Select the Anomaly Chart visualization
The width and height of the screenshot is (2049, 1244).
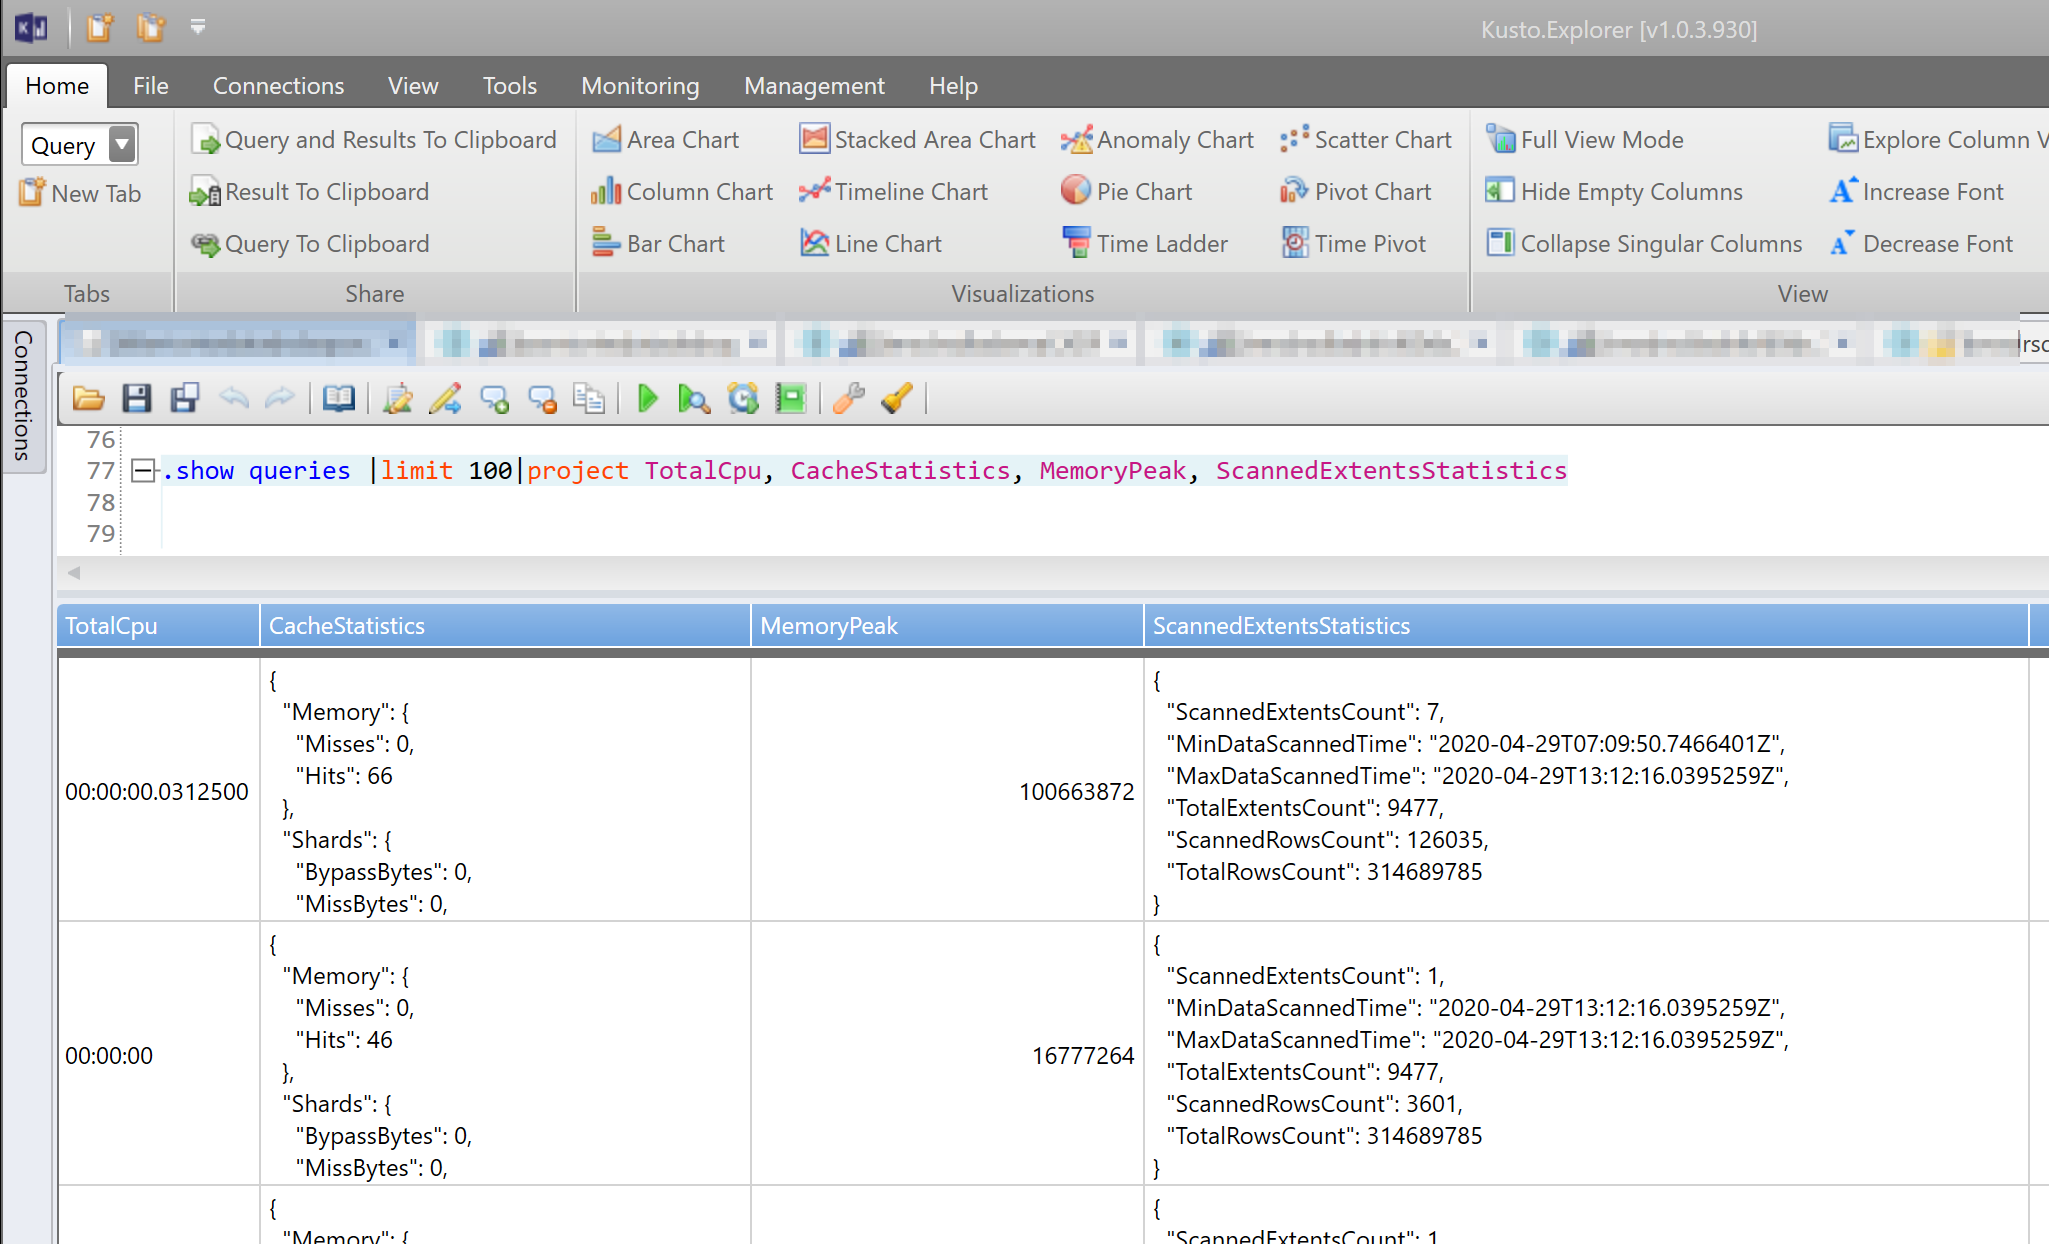[1157, 140]
